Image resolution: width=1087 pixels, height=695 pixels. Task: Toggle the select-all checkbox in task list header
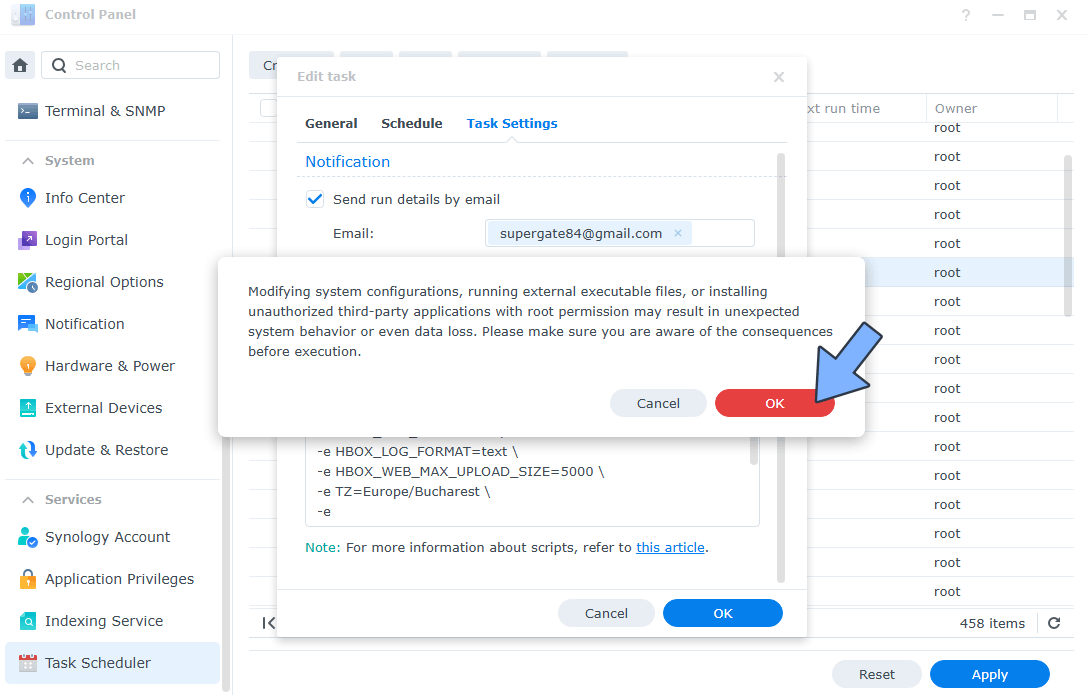click(x=268, y=108)
